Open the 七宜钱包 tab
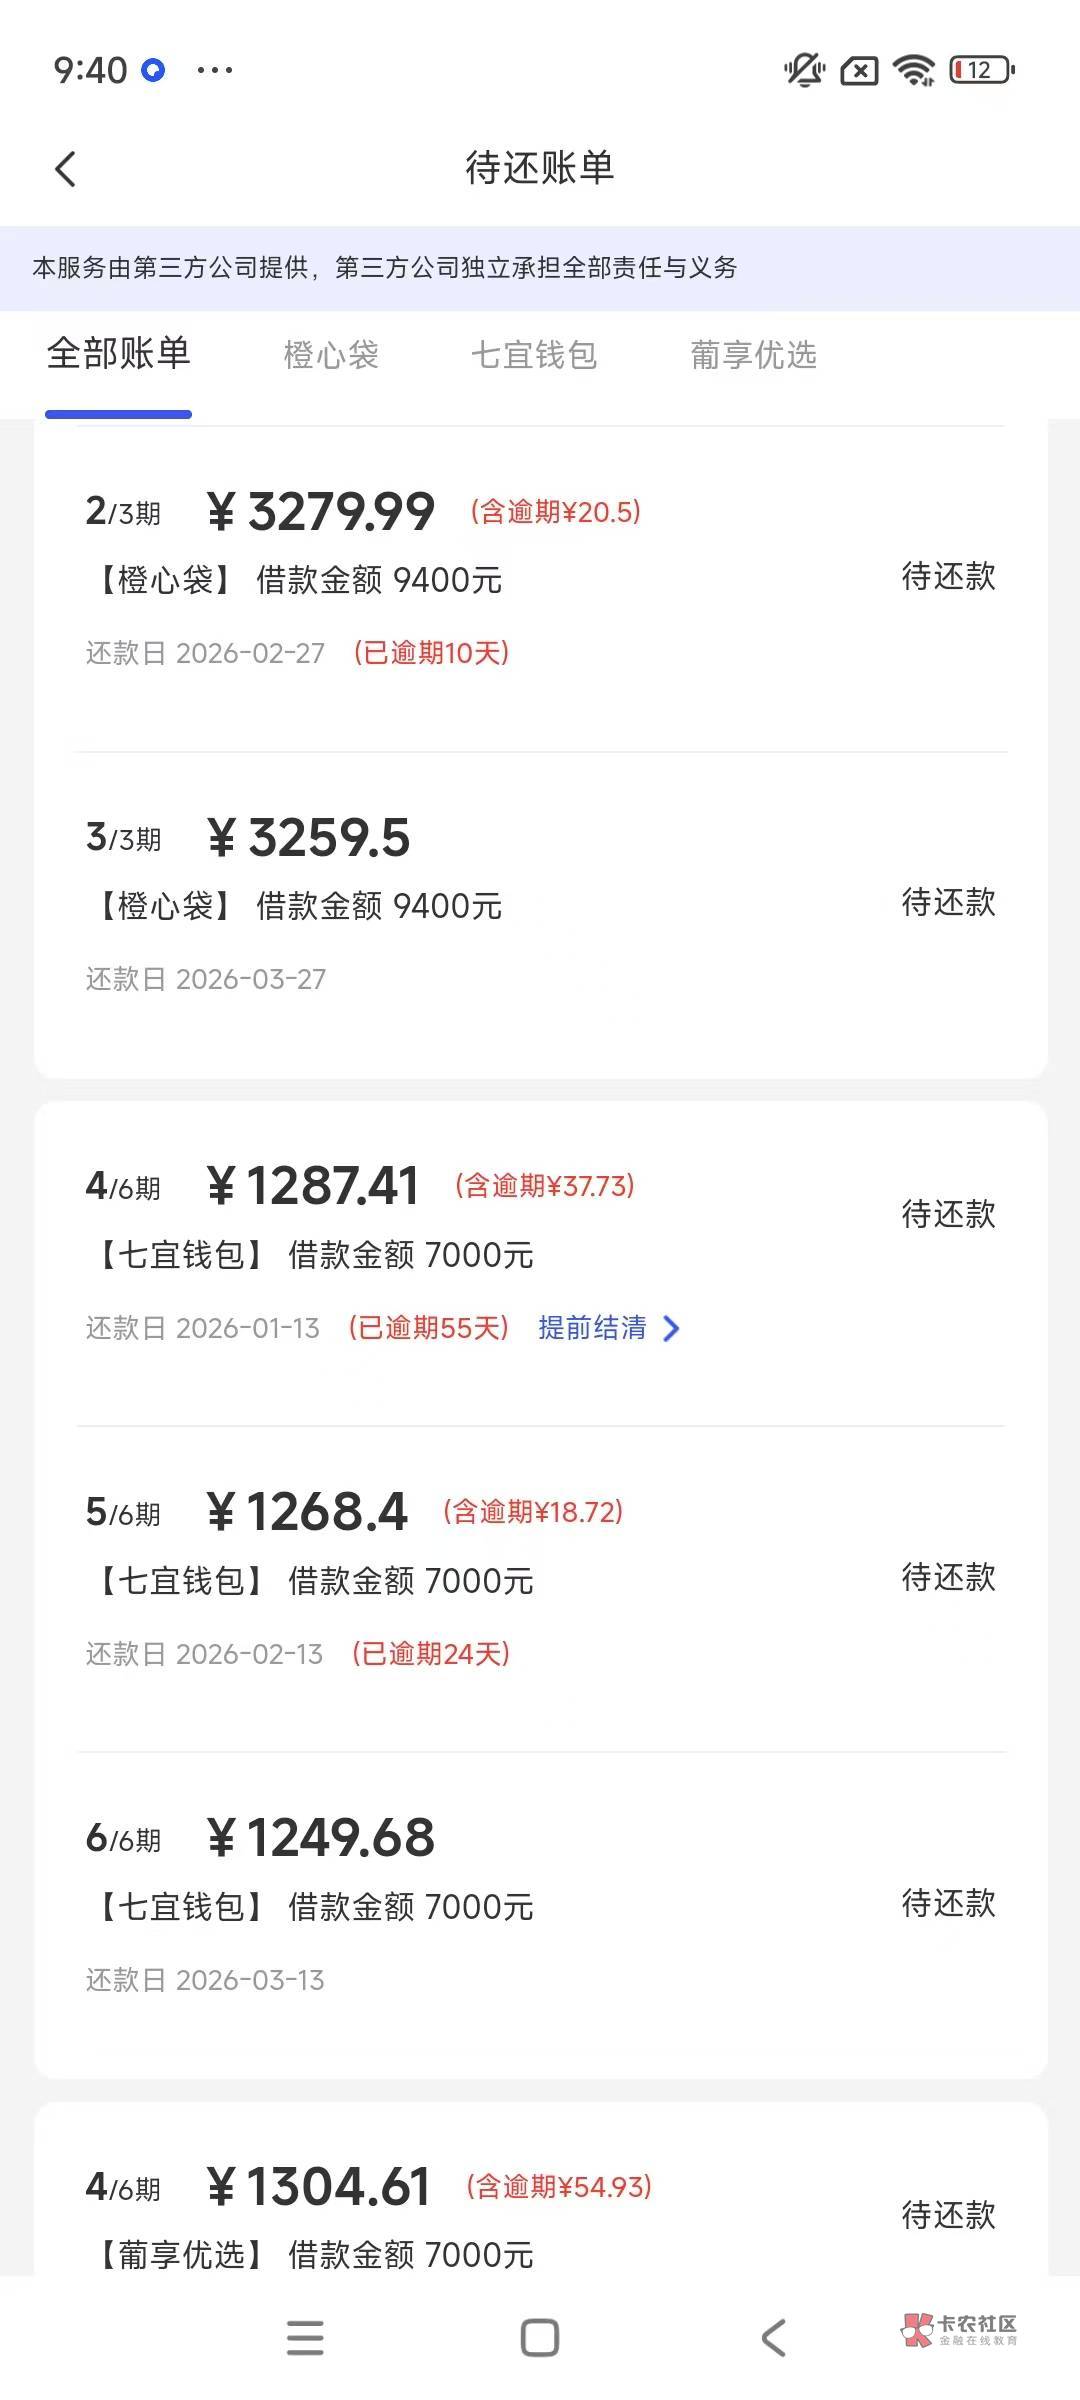This screenshot has width=1080, height=2400. tap(534, 355)
